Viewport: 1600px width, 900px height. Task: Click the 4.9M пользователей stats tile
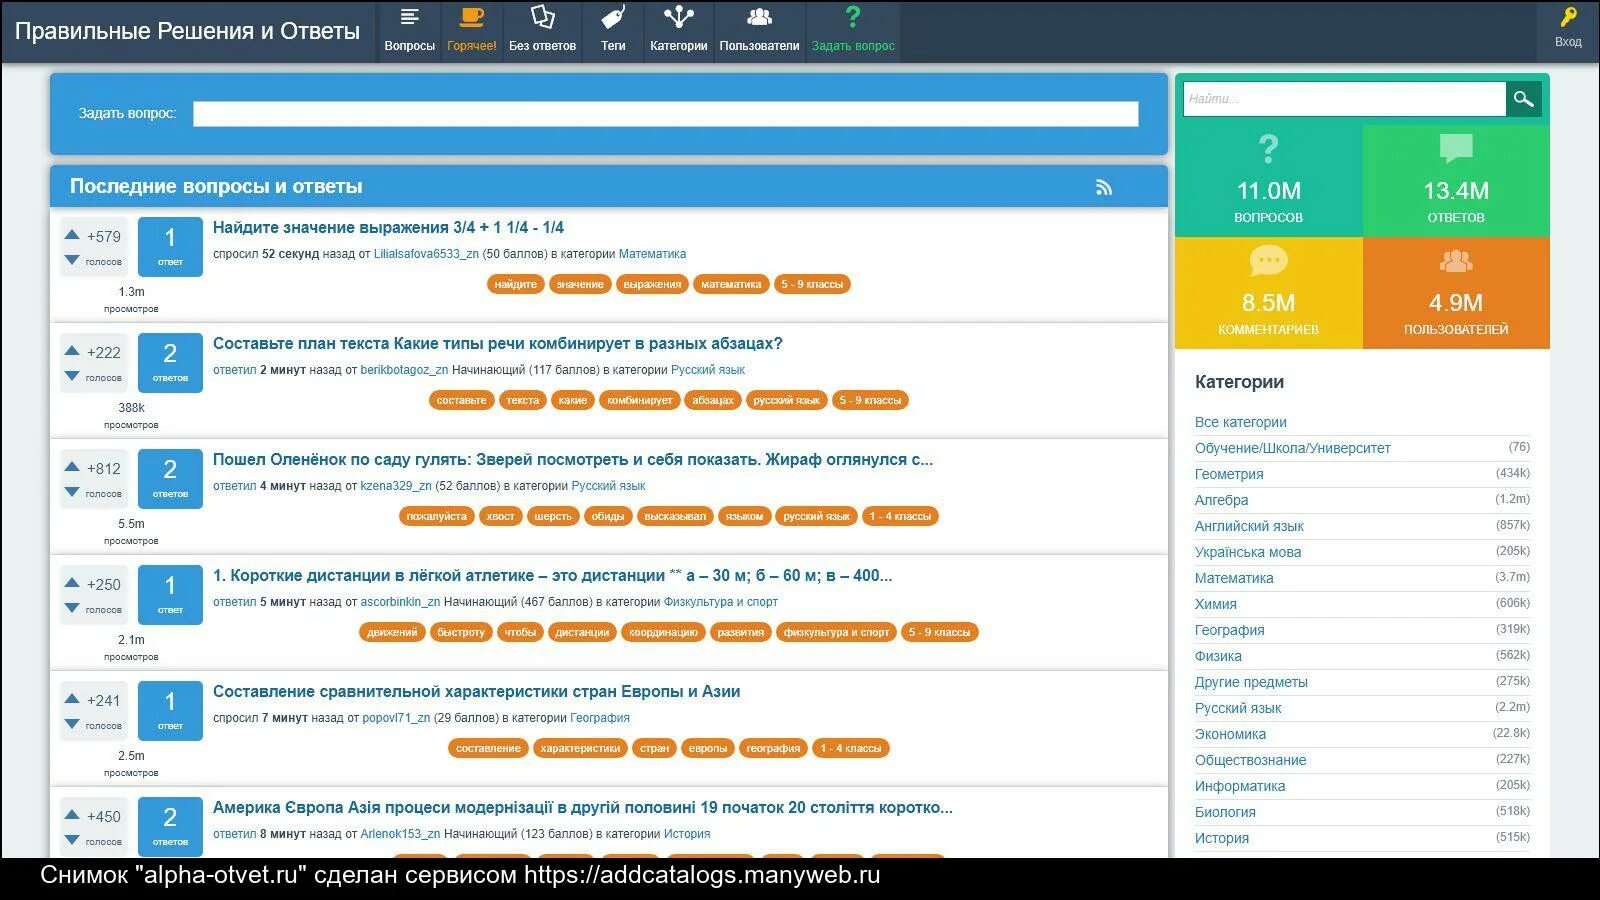(1456, 292)
